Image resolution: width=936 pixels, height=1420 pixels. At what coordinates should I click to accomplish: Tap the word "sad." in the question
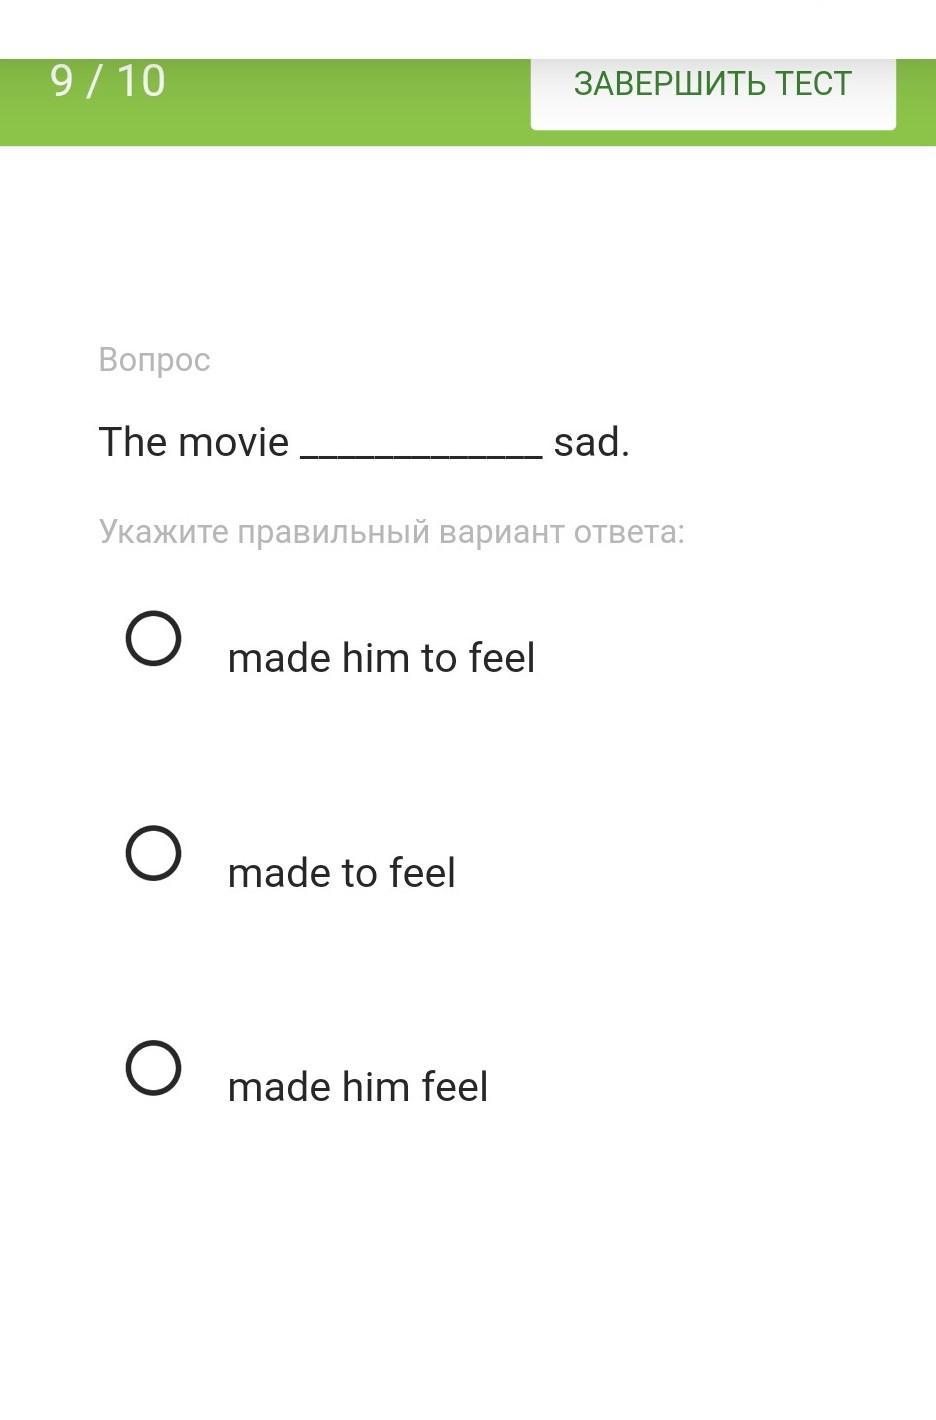pos(591,442)
